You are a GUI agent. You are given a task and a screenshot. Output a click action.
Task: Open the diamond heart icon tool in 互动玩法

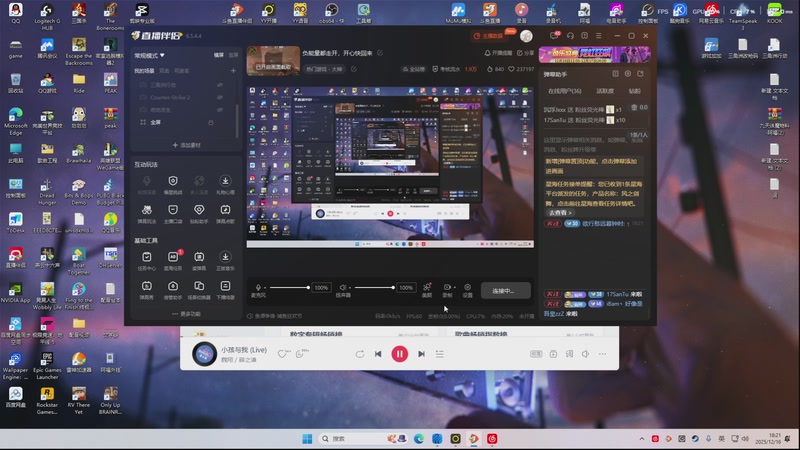click(x=199, y=210)
